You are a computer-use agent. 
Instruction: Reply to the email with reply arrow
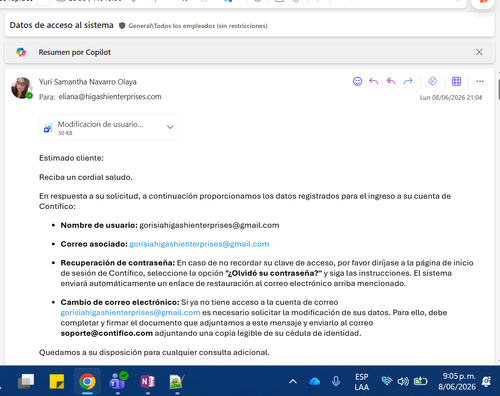[374, 81]
